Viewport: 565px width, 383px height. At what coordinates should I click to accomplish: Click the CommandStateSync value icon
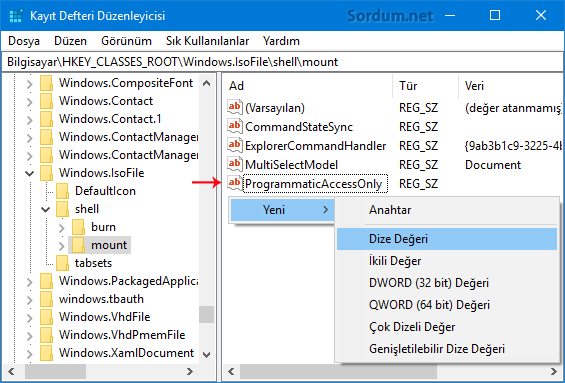point(235,126)
